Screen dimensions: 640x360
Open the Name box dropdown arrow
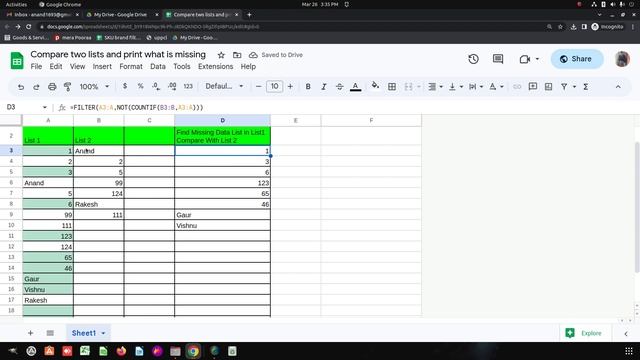point(44,107)
